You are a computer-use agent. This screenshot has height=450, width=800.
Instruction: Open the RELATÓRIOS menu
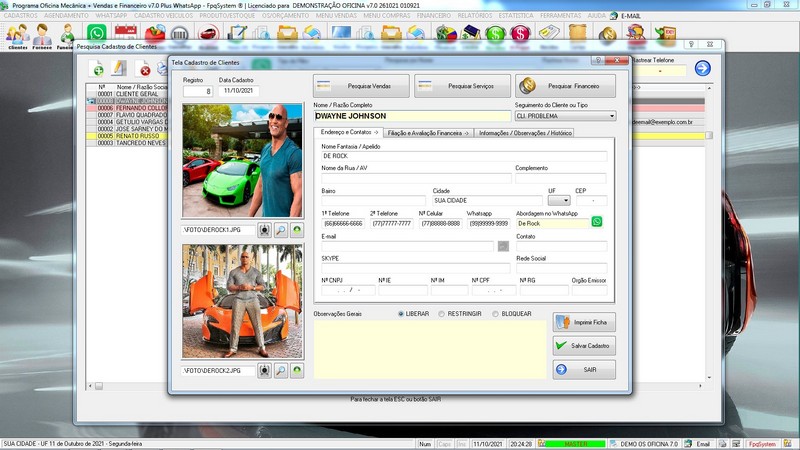pyautogui.click(x=475, y=16)
